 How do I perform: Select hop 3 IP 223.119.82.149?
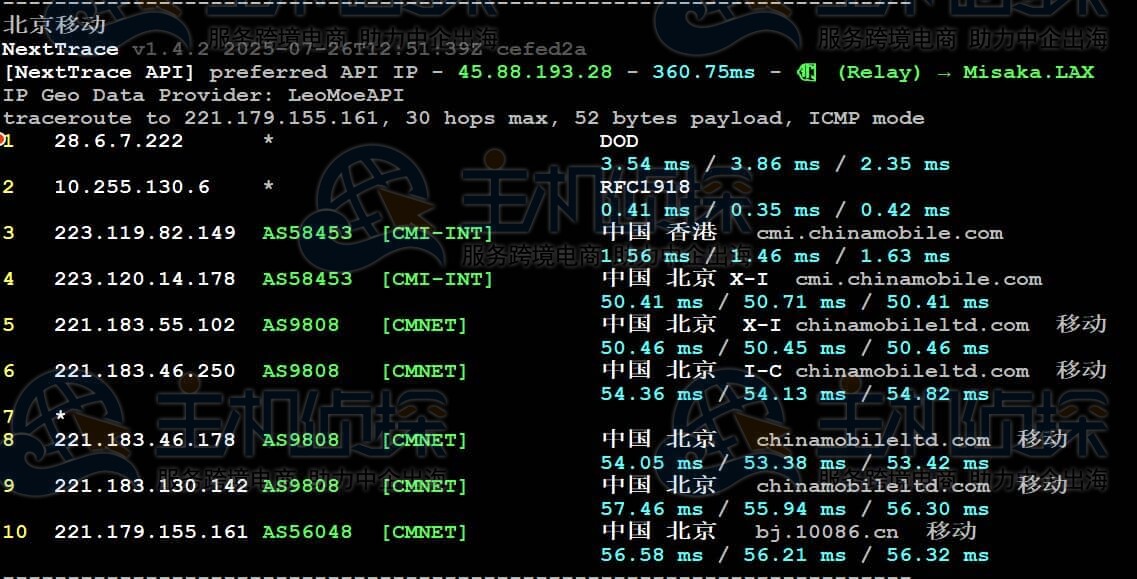point(144,233)
